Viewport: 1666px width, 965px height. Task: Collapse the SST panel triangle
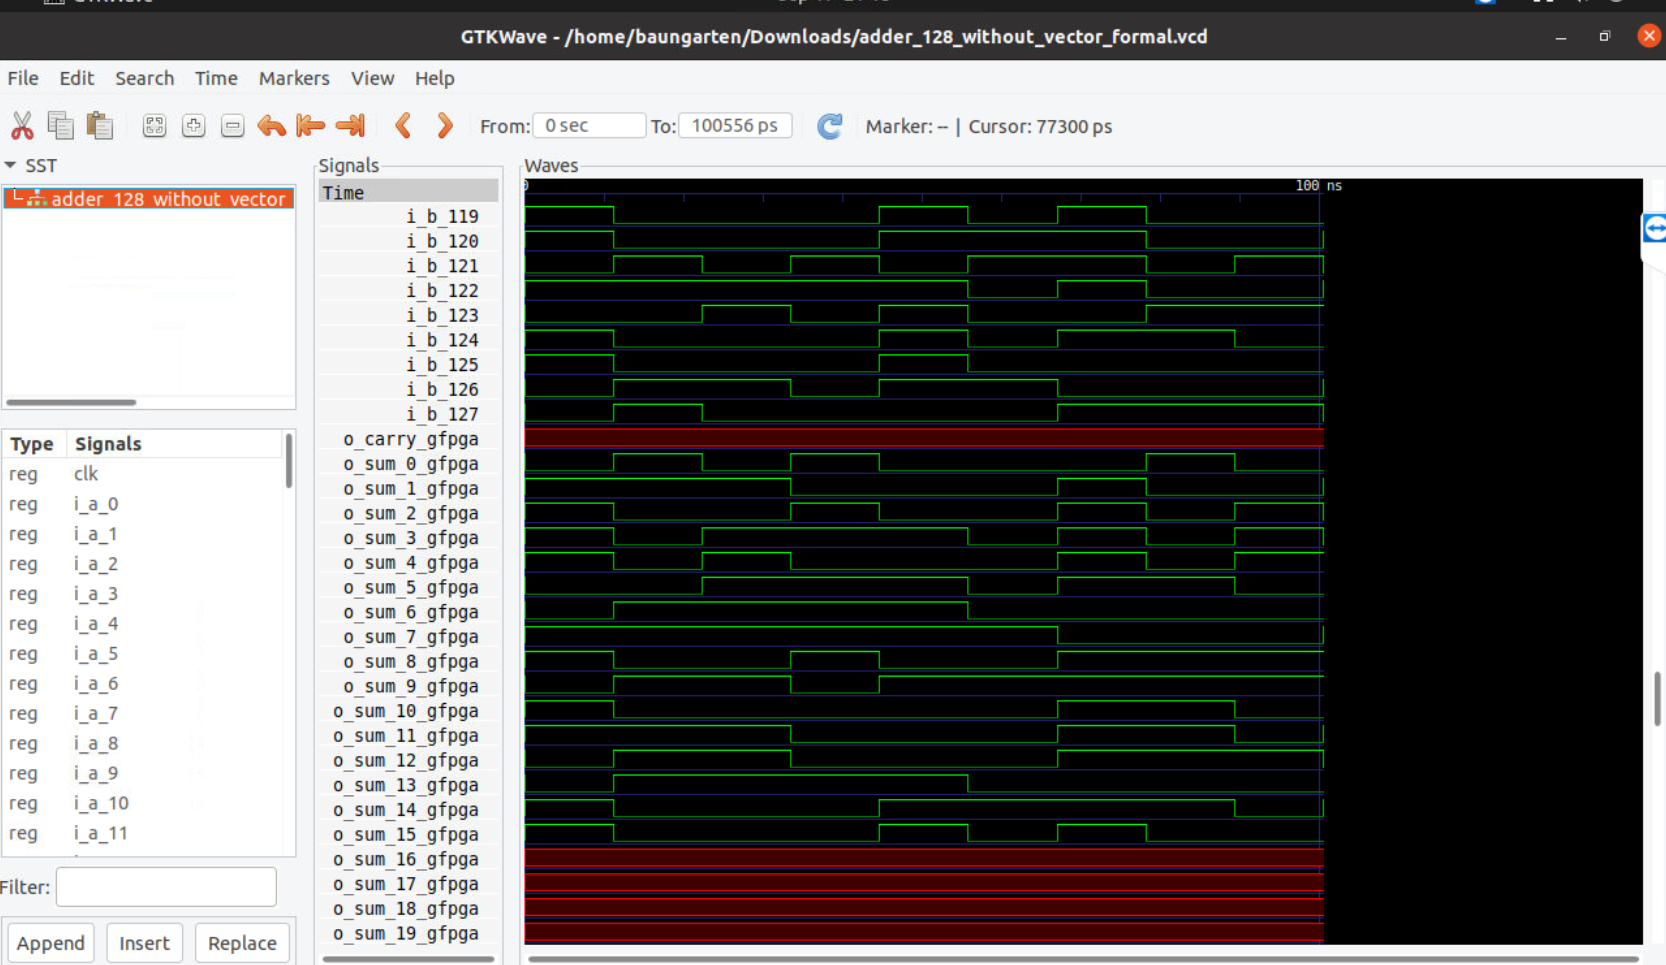11,165
